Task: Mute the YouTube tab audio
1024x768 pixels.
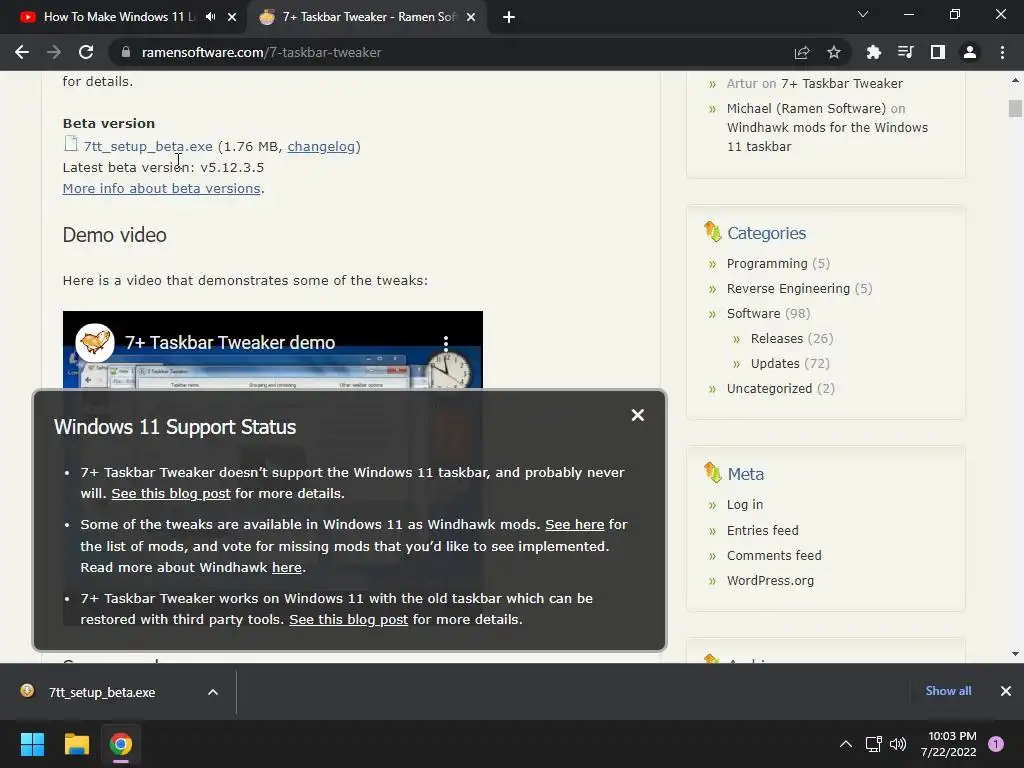Action: (x=210, y=17)
